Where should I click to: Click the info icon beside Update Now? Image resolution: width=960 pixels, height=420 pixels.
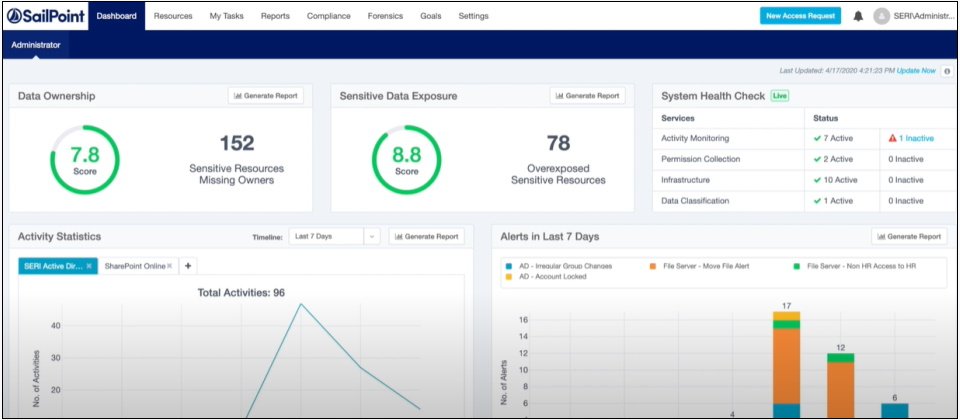(x=947, y=71)
